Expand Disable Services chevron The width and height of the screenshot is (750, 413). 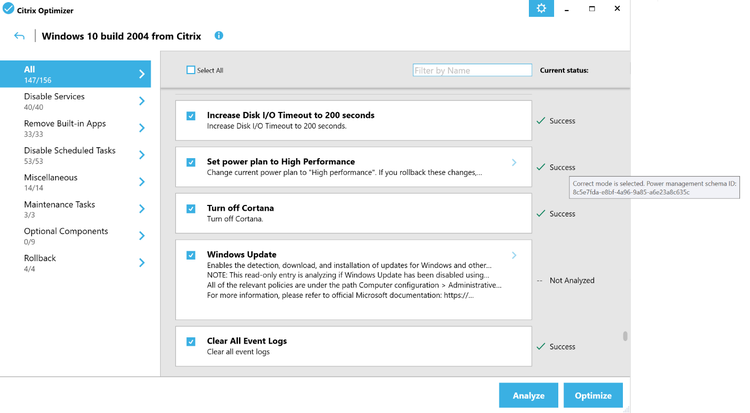click(142, 101)
